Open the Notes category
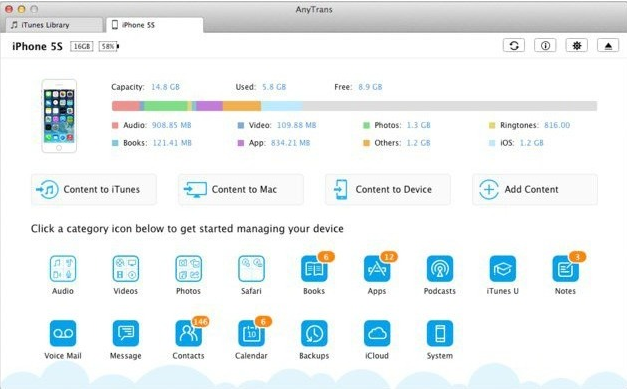 point(565,268)
